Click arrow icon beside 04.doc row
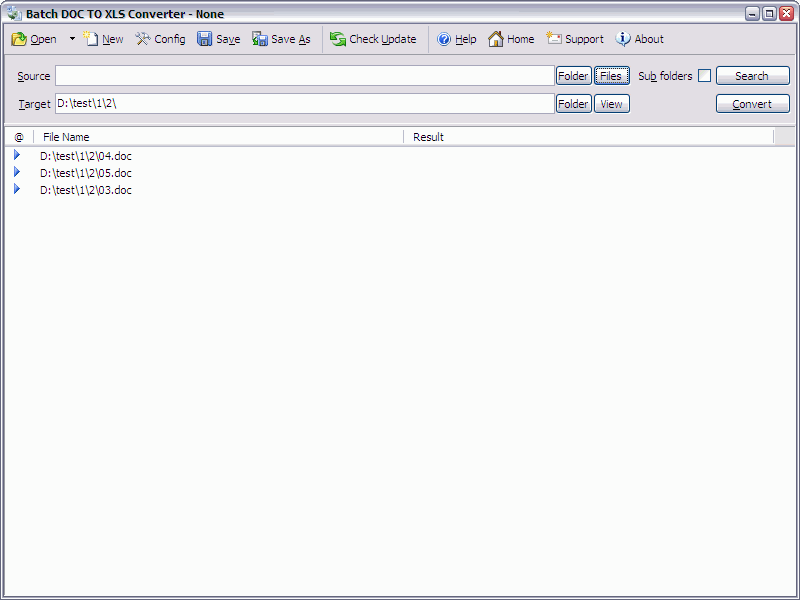The width and height of the screenshot is (800, 600). click(x=17, y=155)
